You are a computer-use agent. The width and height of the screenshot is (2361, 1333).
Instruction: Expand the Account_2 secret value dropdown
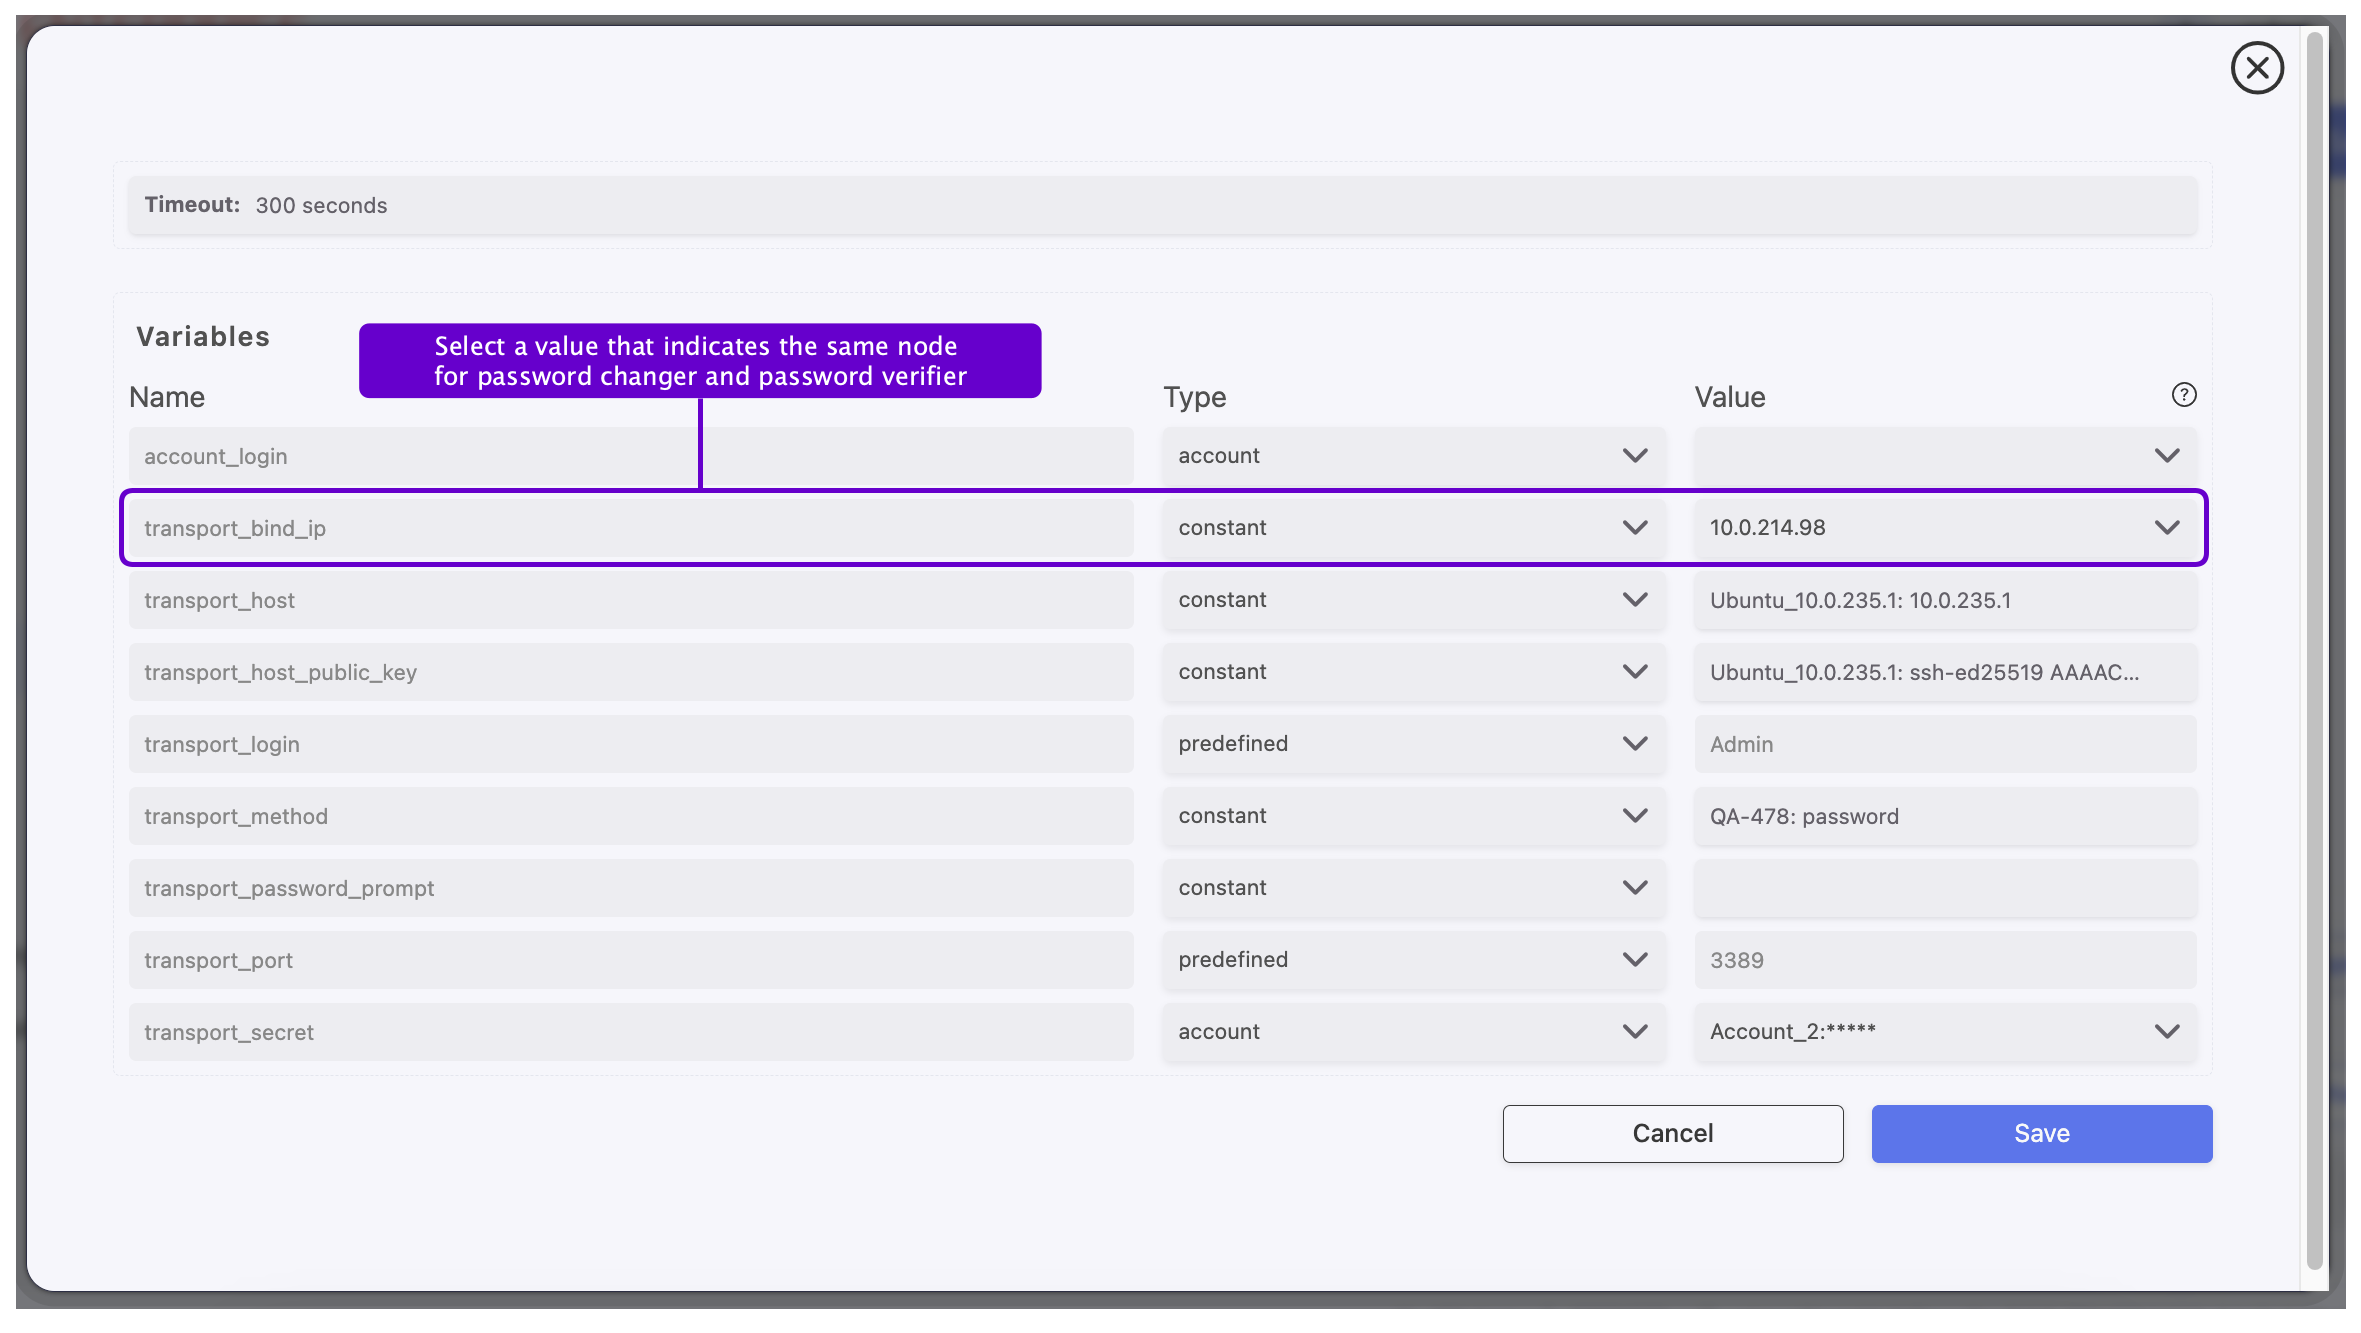(x=1945, y=1032)
